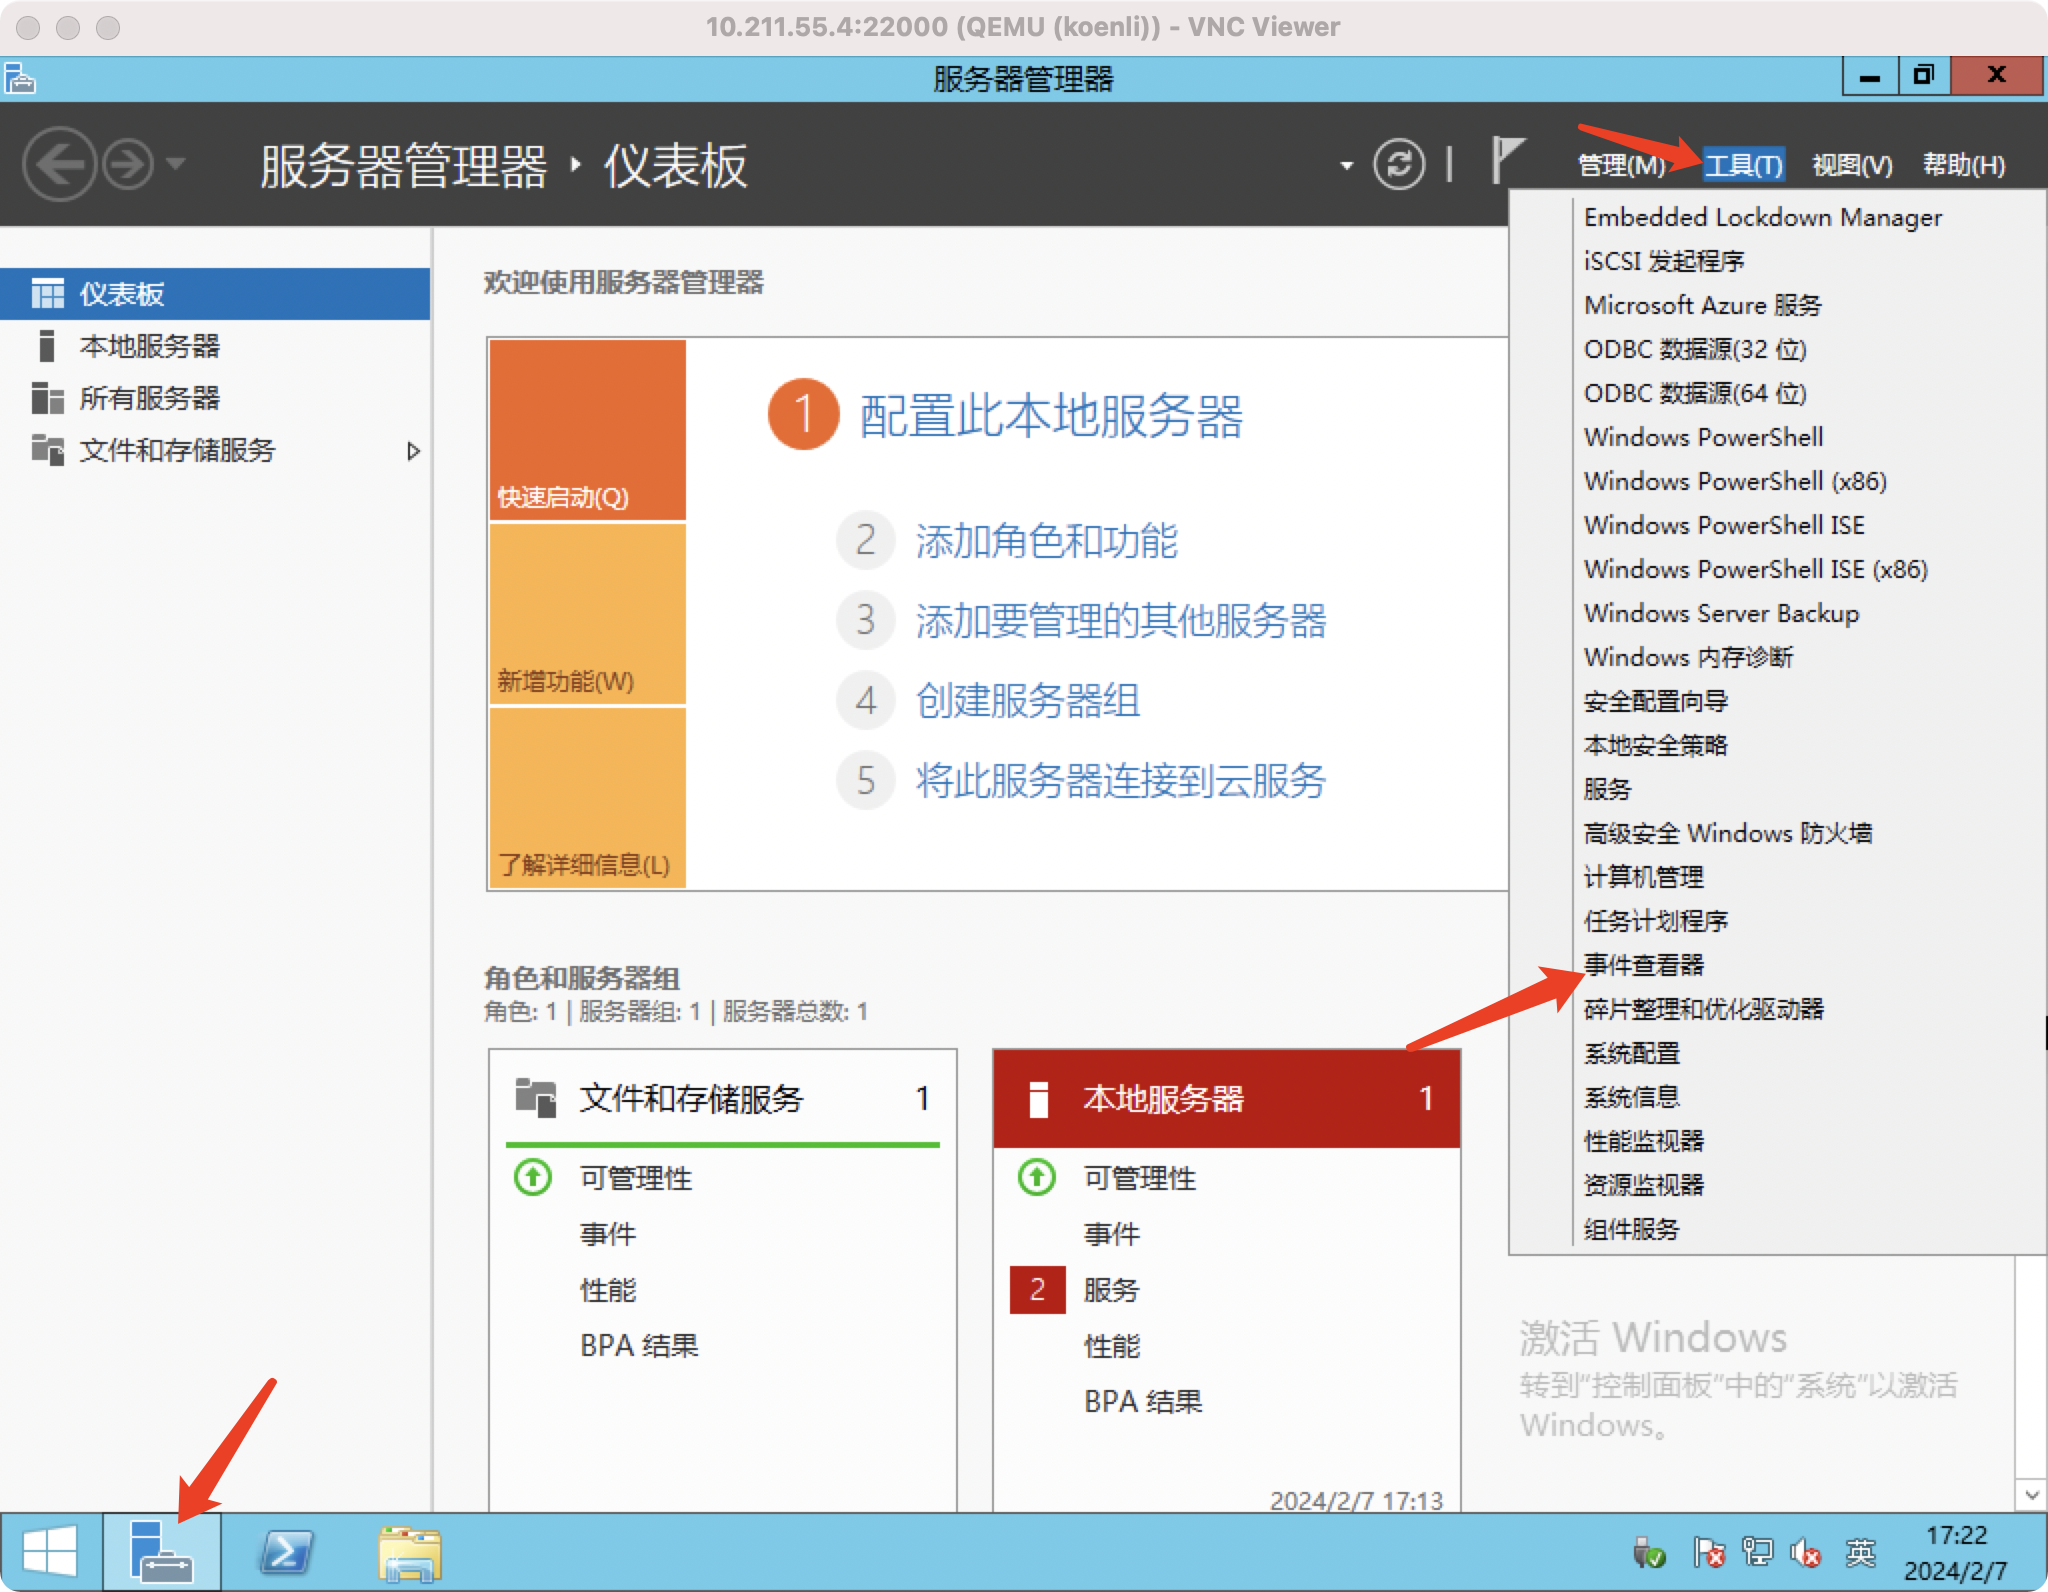Viewport: 2048px width, 1592px height.
Task: Open the breadcrumb dropdown near refresh
Action: [1346, 166]
